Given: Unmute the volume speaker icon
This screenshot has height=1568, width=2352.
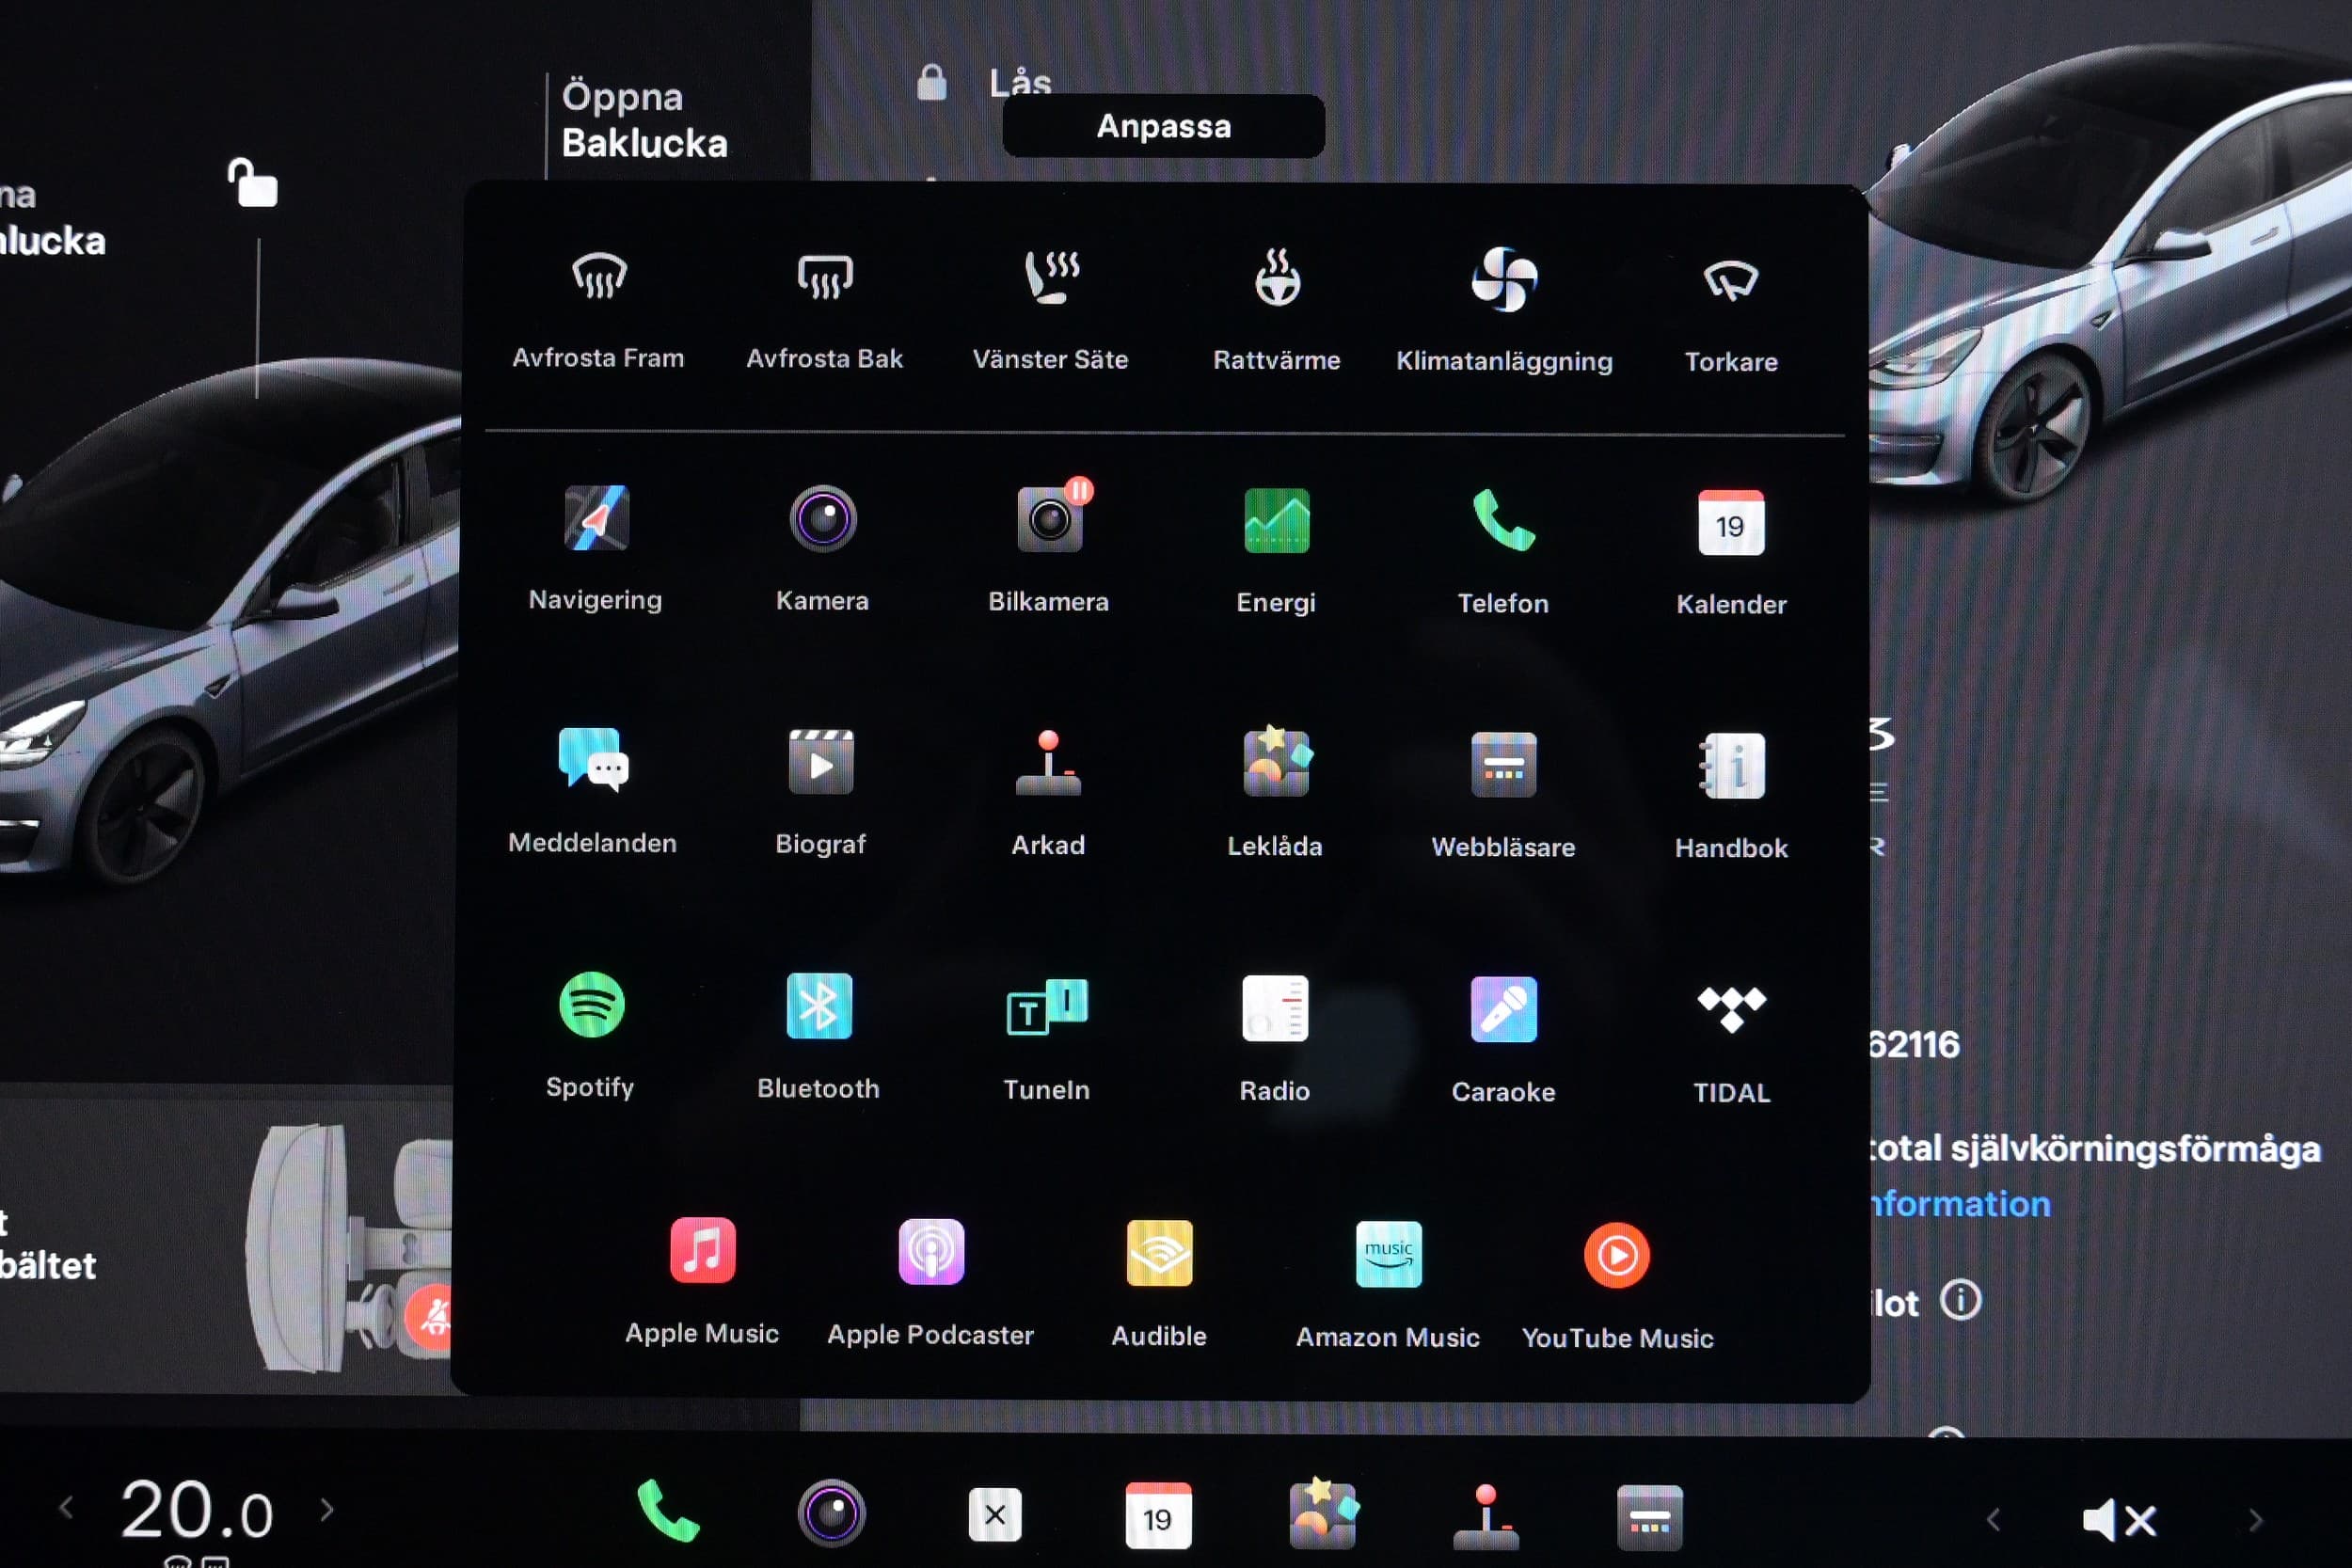Looking at the screenshot, I should pos(2119,1520).
